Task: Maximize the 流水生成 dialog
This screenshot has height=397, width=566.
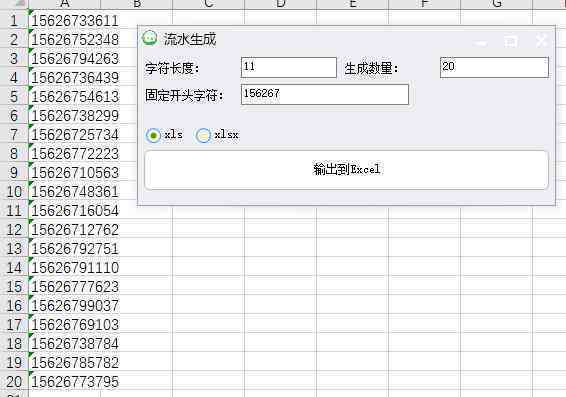Action: (x=511, y=41)
